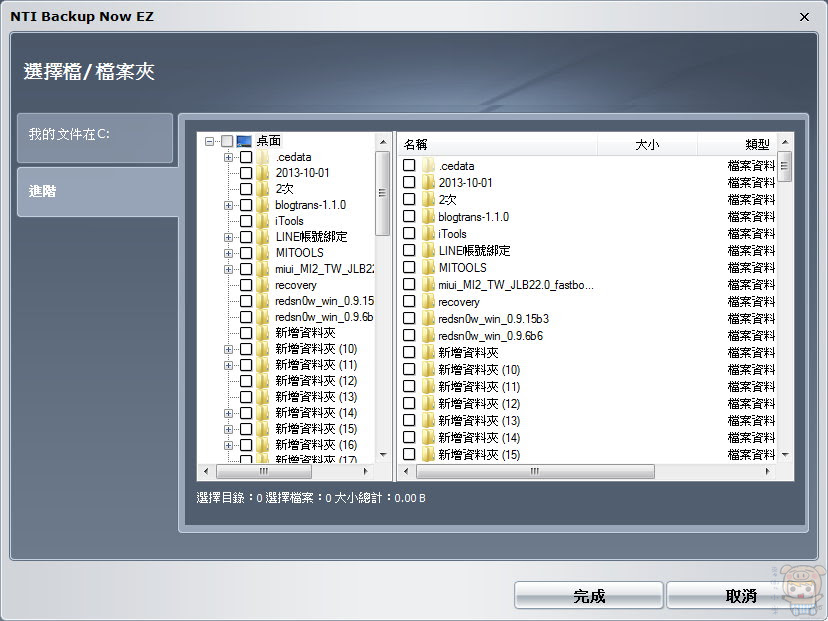Select the 新增資料夾 (13) name in tree
This screenshot has height=621, width=828.
pos(316,397)
